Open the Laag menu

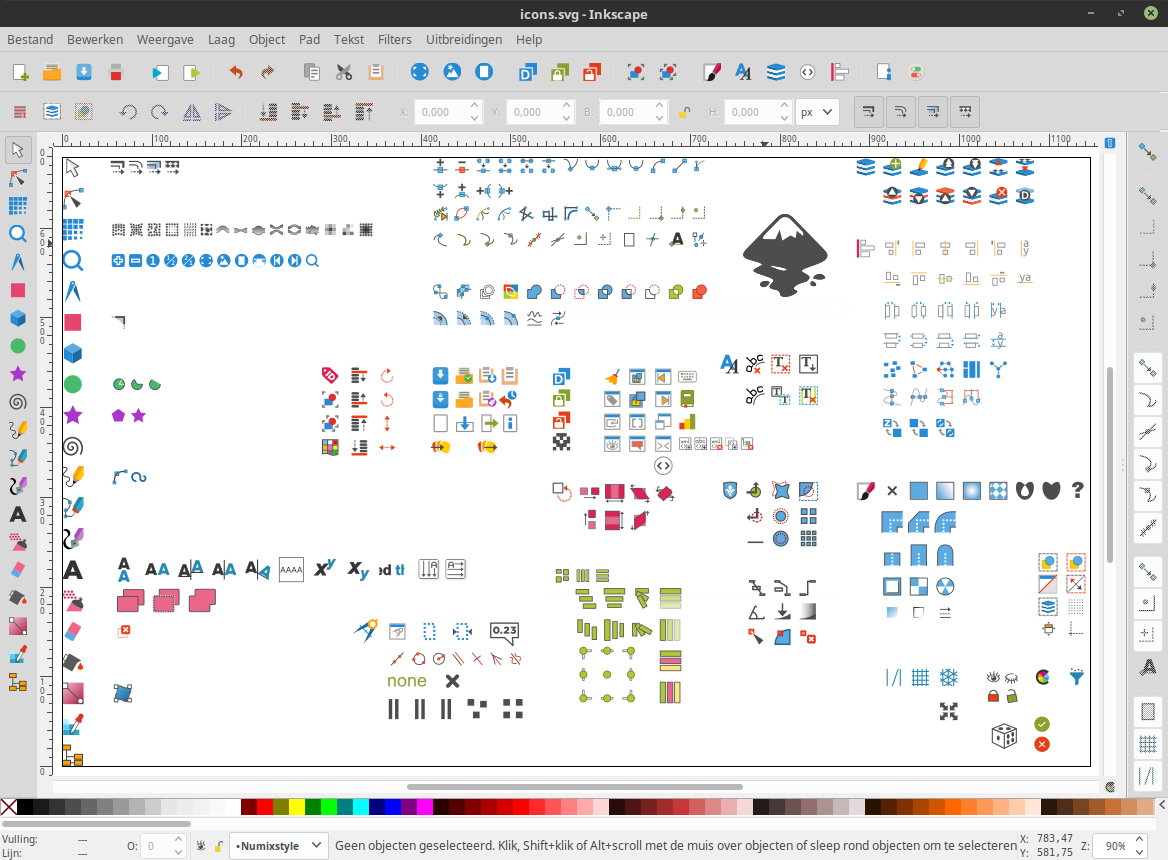coord(221,39)
